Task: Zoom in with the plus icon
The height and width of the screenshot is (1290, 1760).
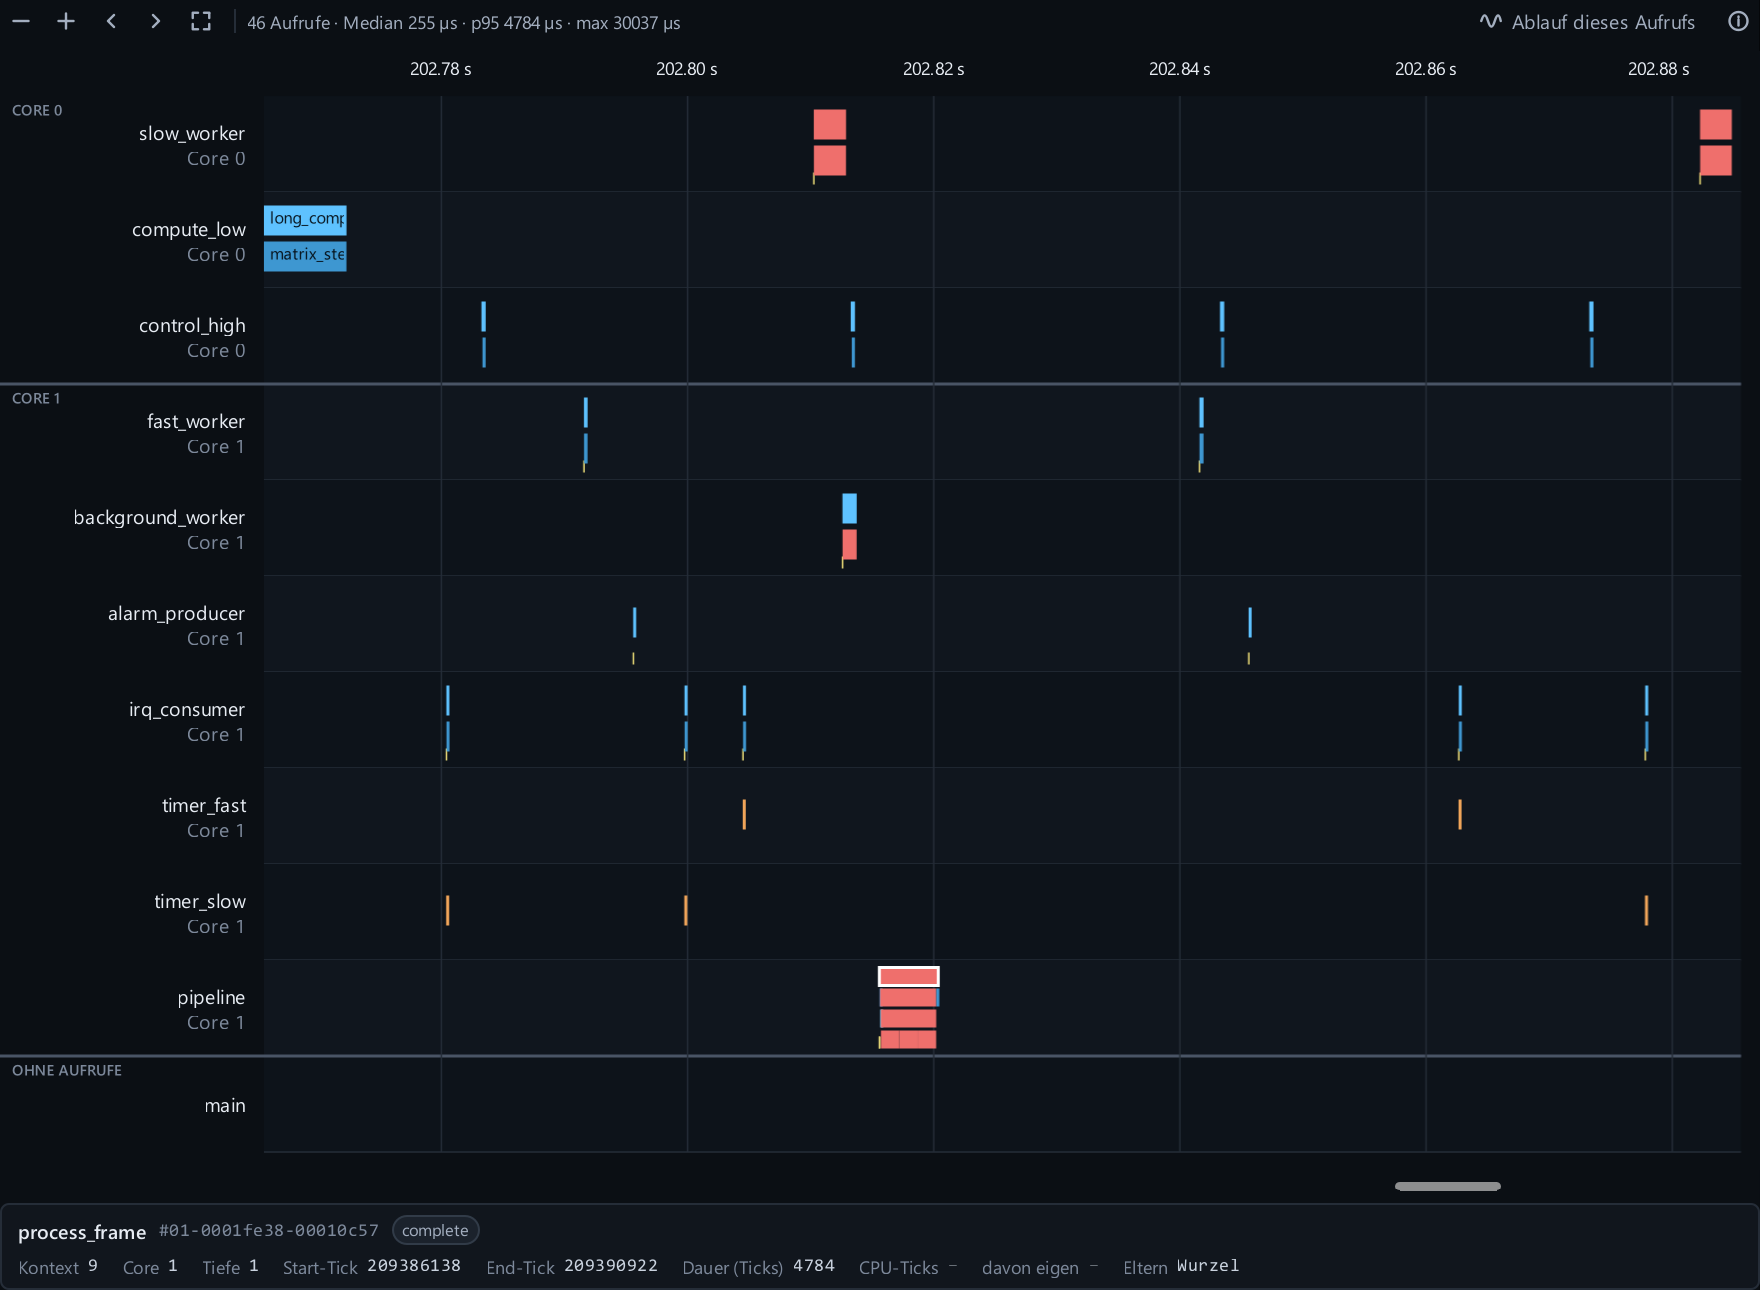Action: (x=66, y=21)
